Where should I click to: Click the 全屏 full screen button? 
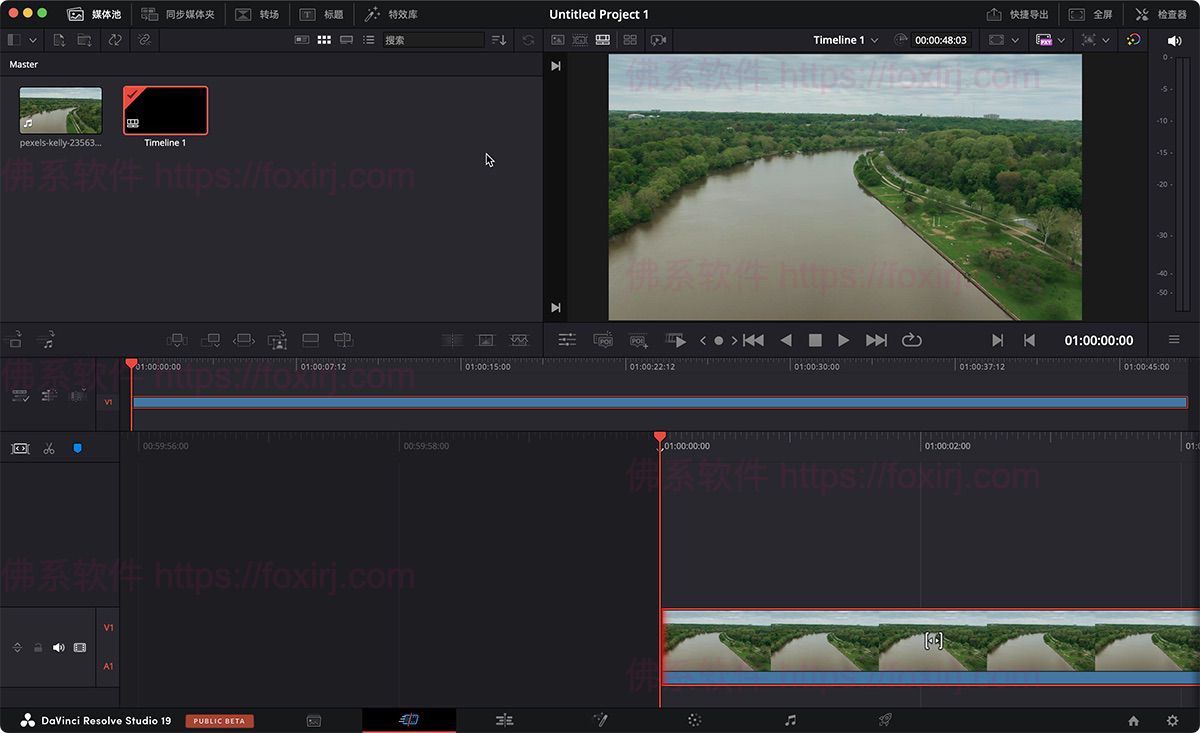1092,14
